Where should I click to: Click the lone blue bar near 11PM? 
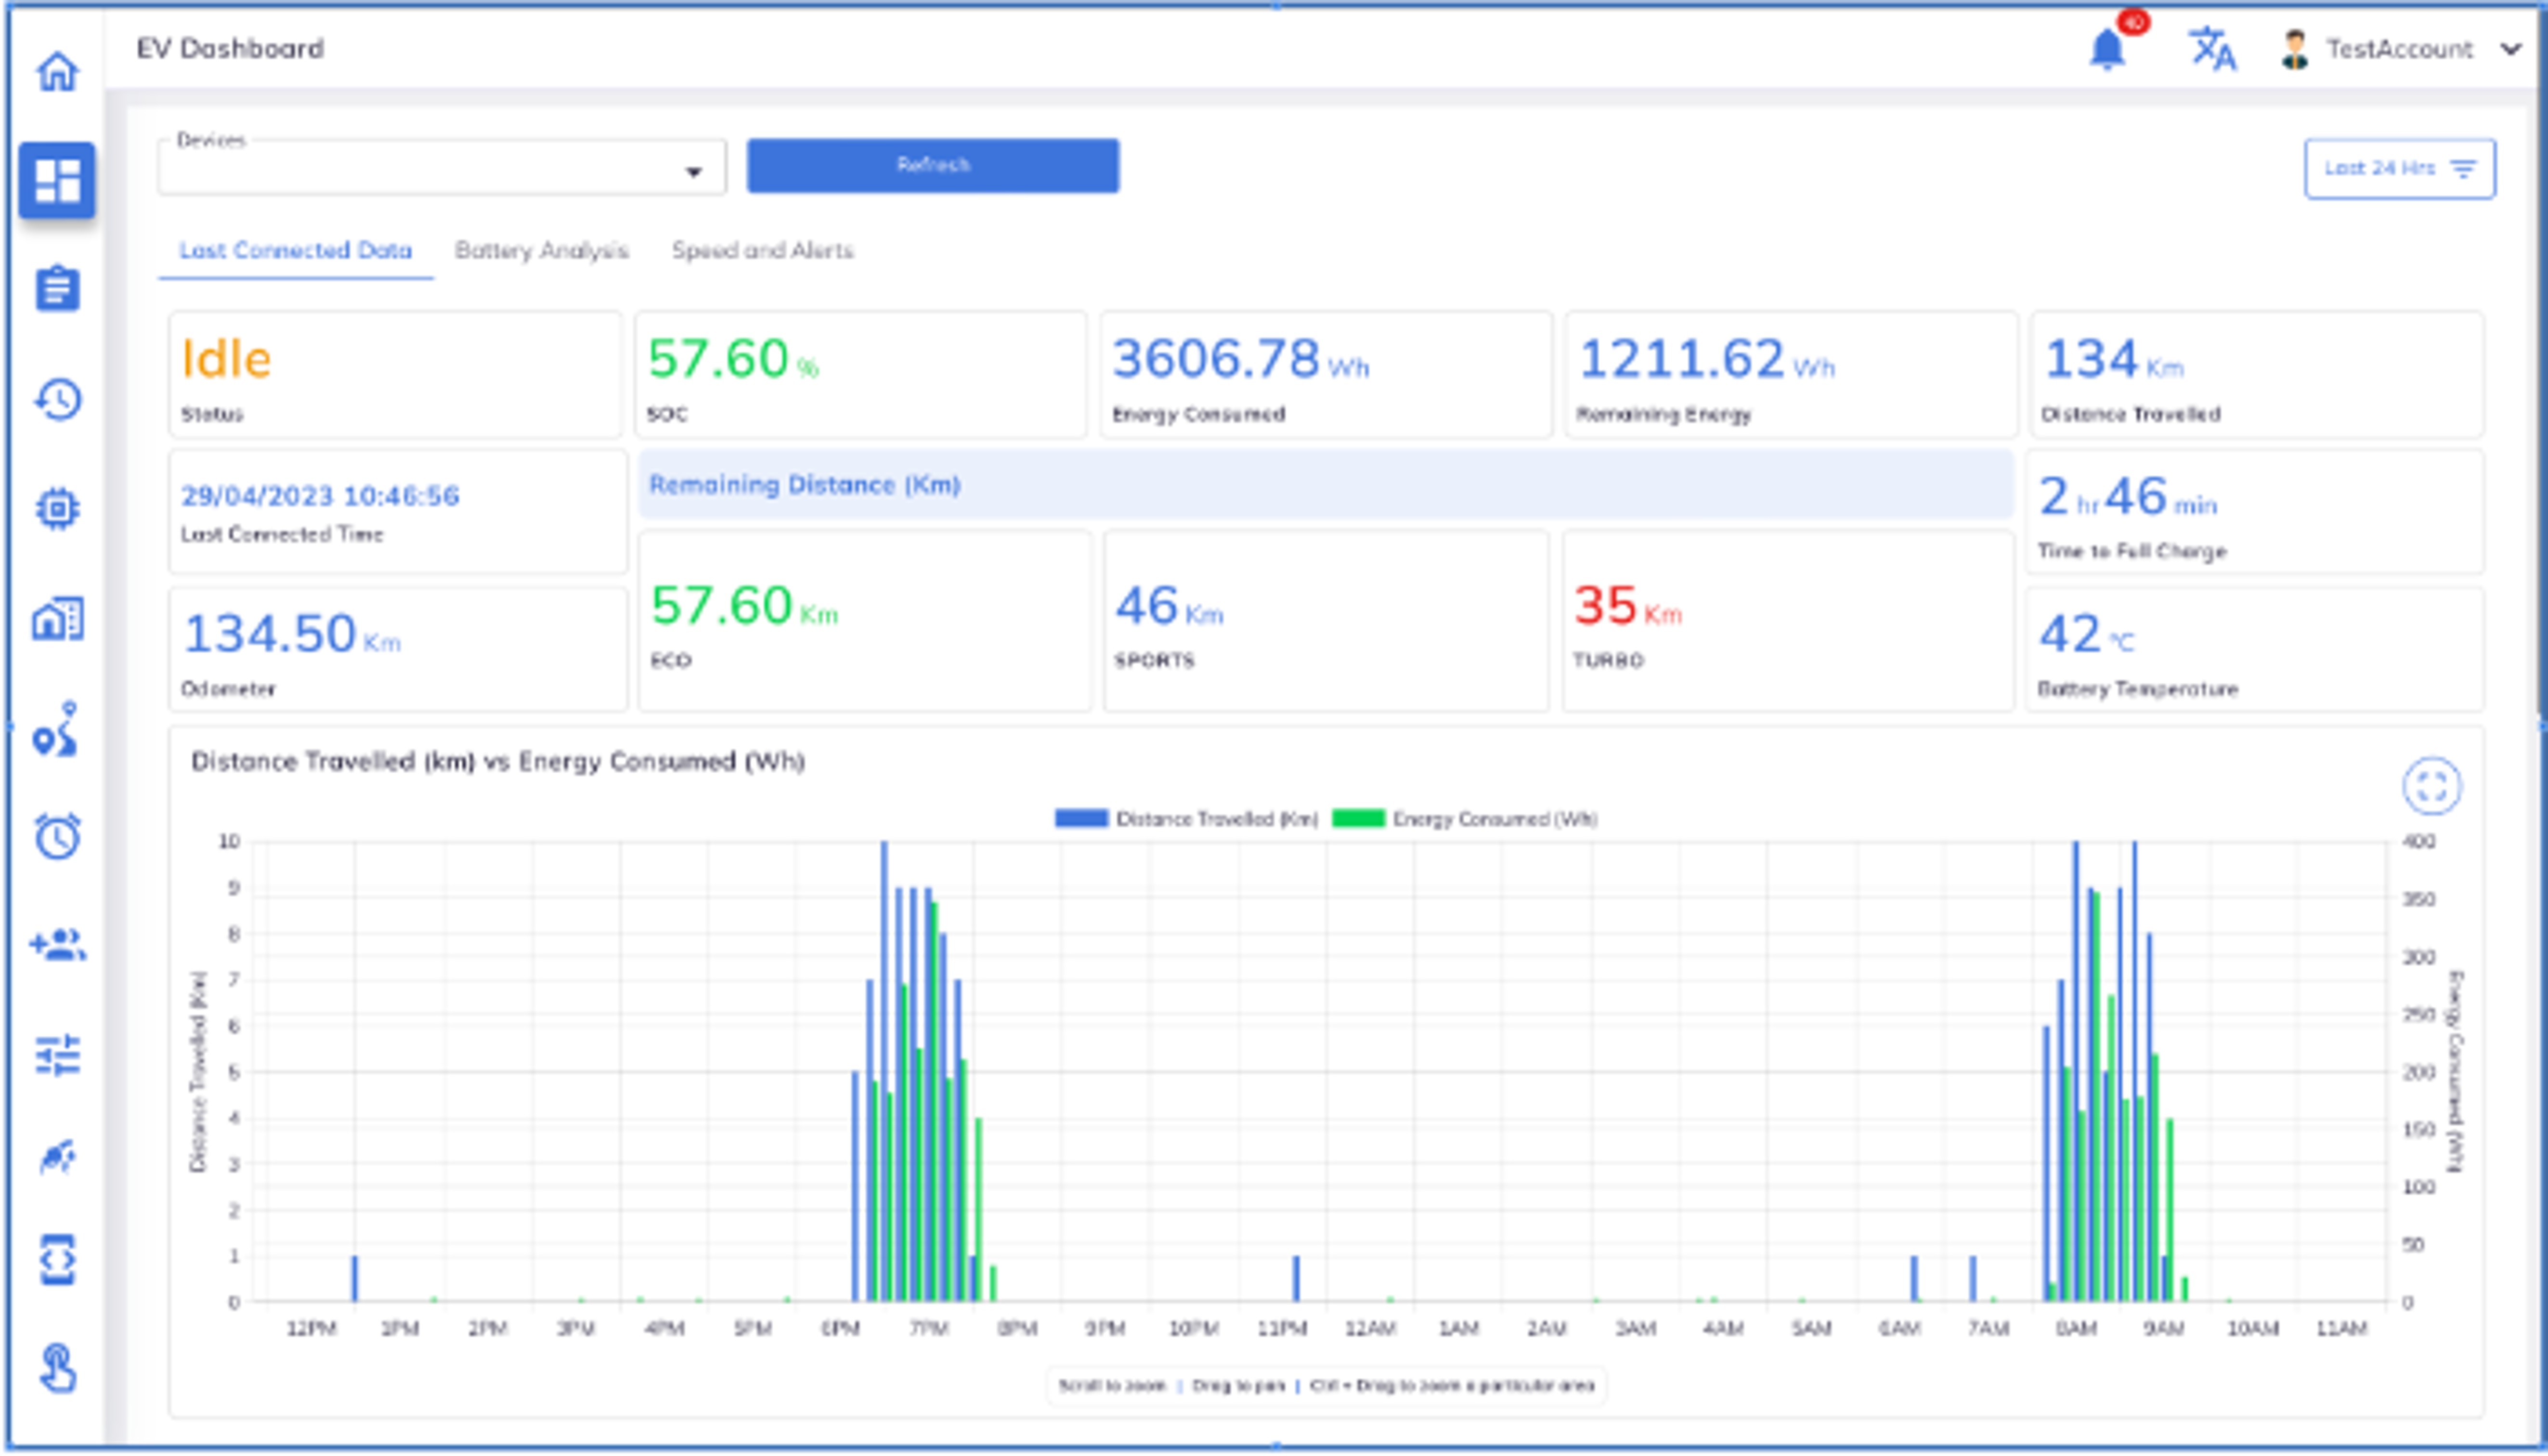pos(1296,1278)
